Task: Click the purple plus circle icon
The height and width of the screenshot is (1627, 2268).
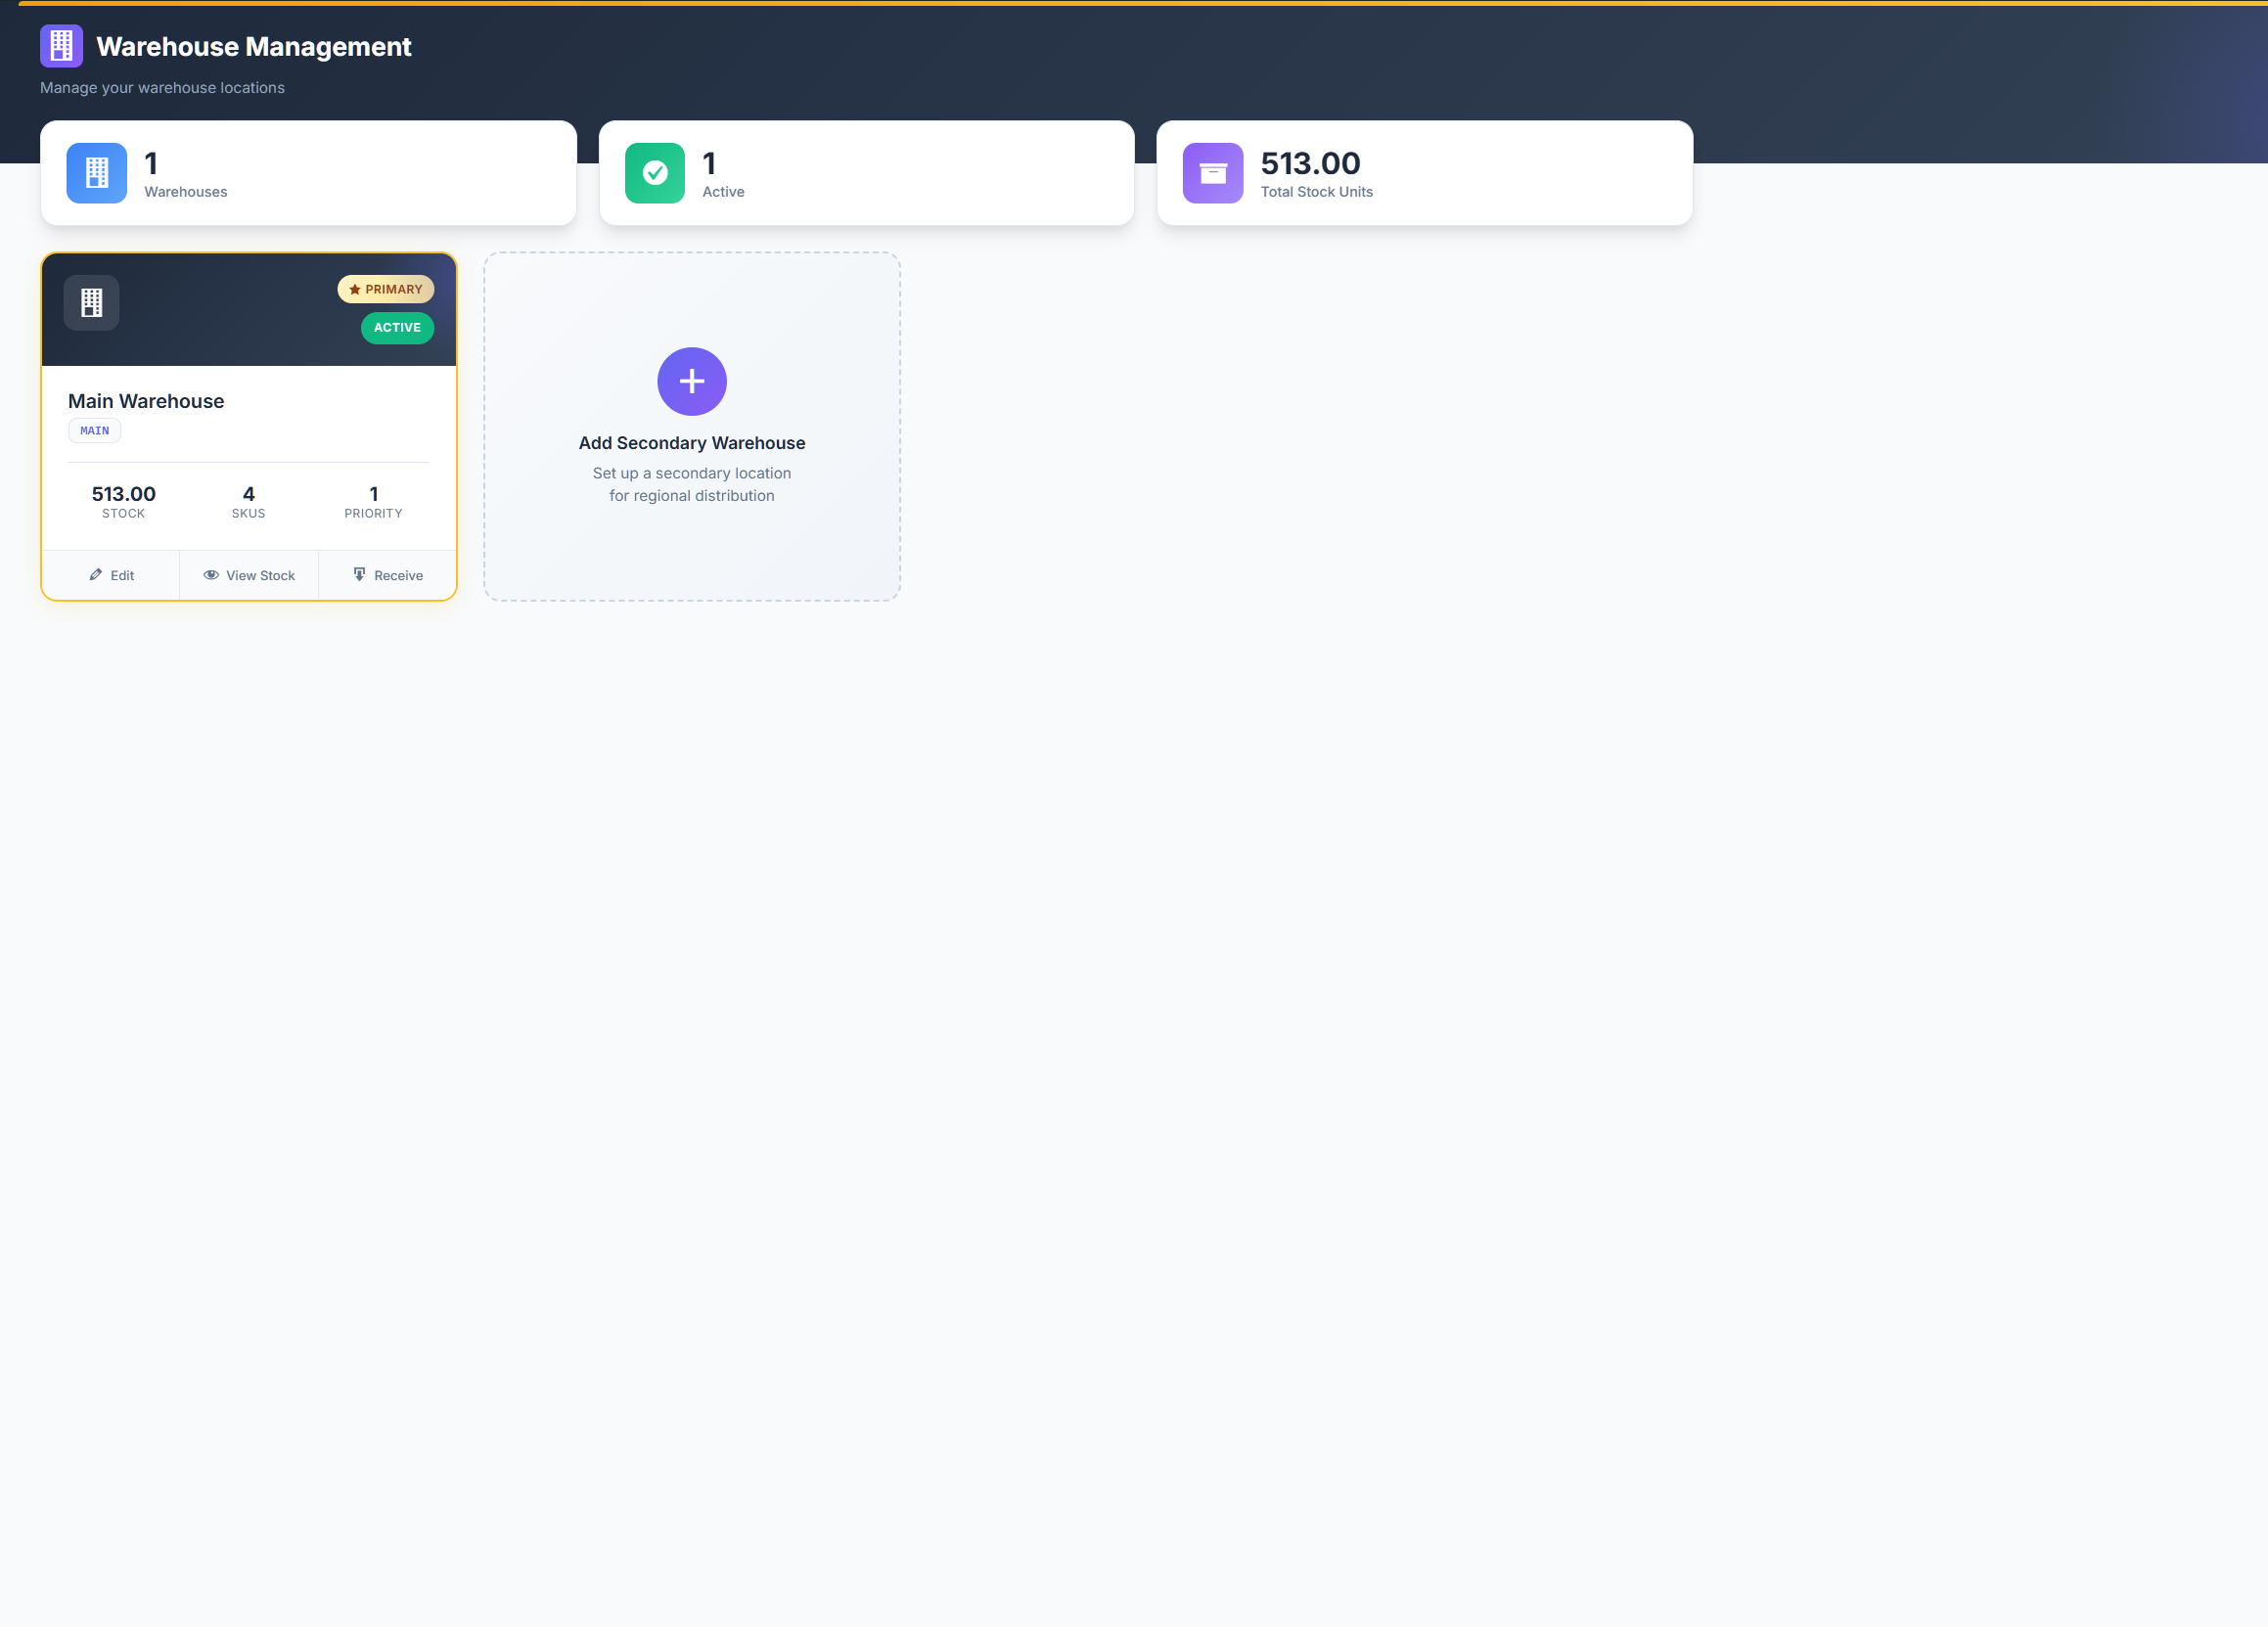Action: coord(692,381)
